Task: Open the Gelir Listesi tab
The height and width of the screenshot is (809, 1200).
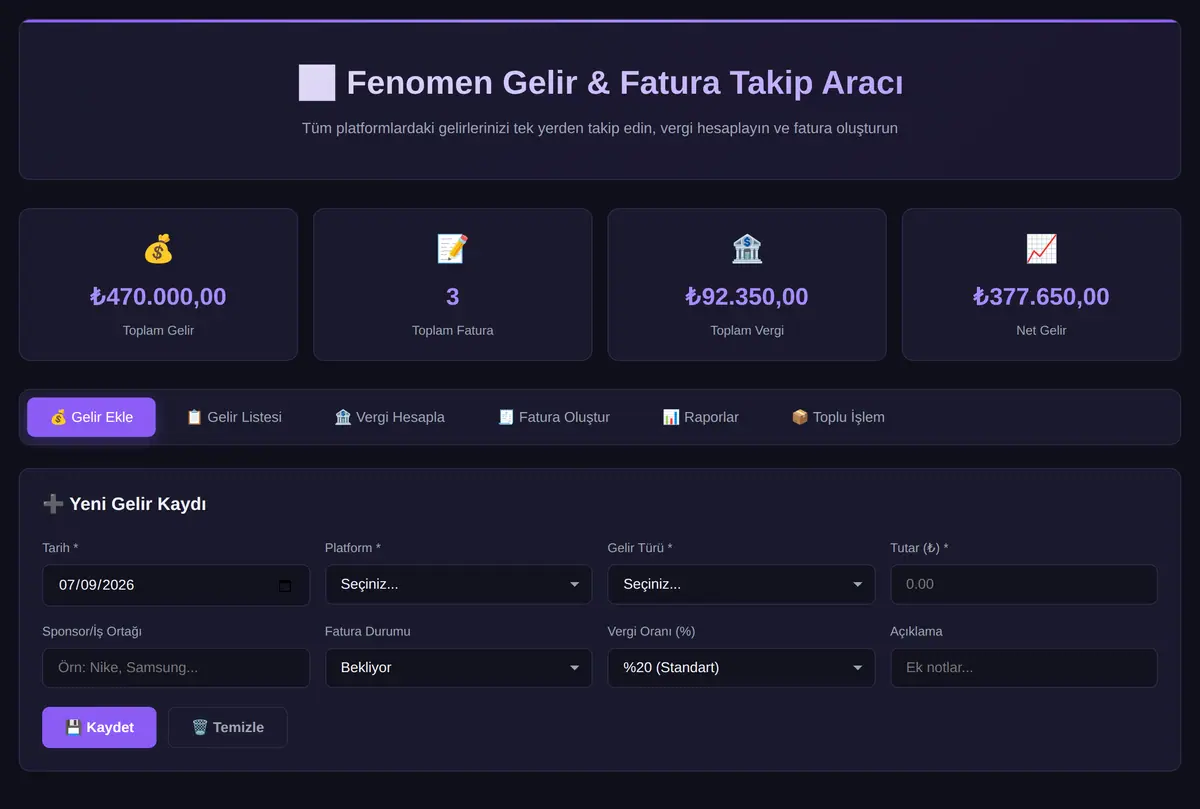Action: pos(234,417)
